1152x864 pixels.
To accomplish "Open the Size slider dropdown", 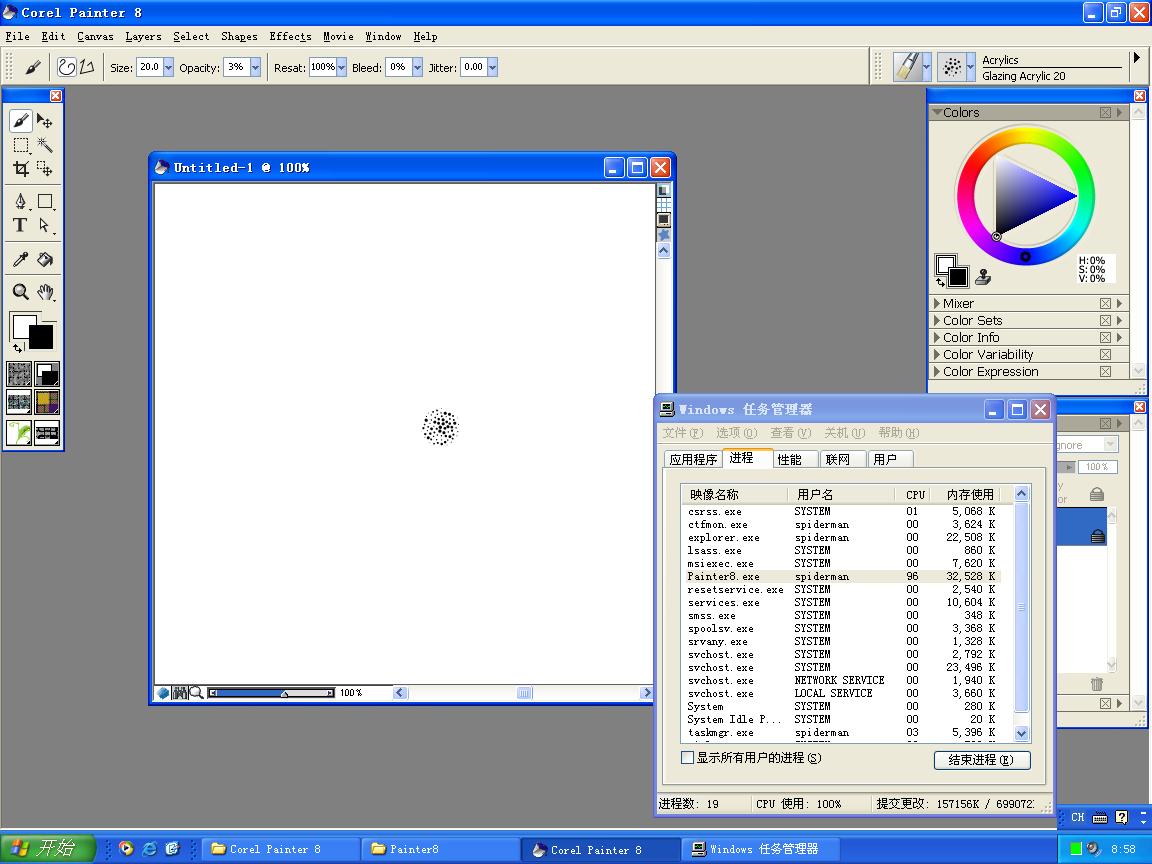I will coord(168,68).
